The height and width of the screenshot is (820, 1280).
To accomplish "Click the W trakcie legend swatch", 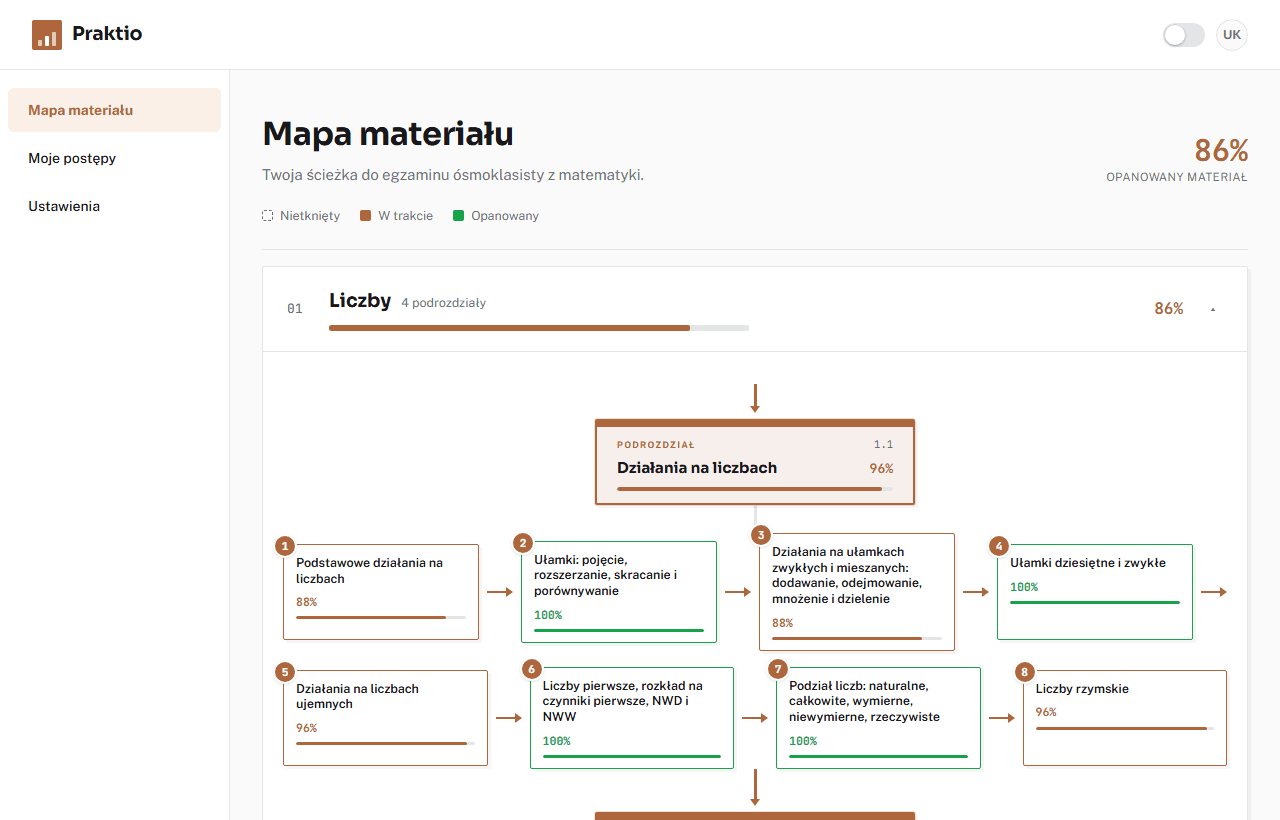I will click(365, 215).
